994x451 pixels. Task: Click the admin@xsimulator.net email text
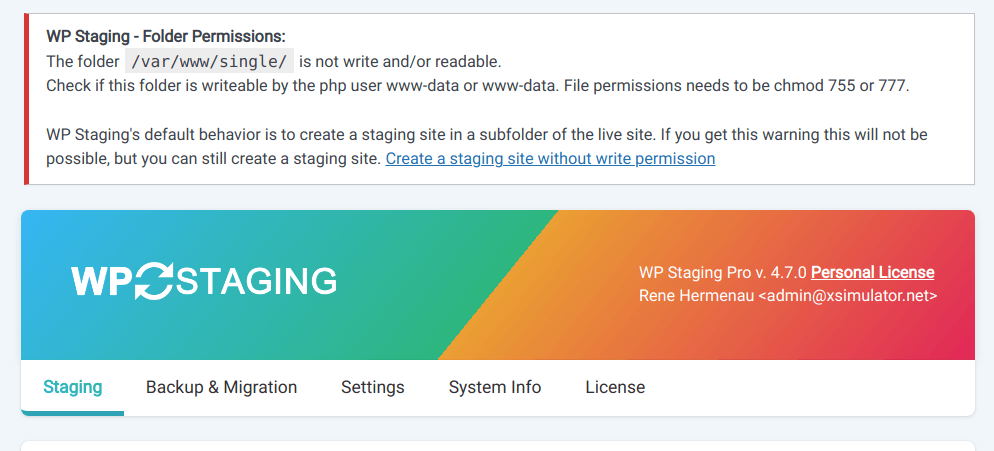coord(848,296)
